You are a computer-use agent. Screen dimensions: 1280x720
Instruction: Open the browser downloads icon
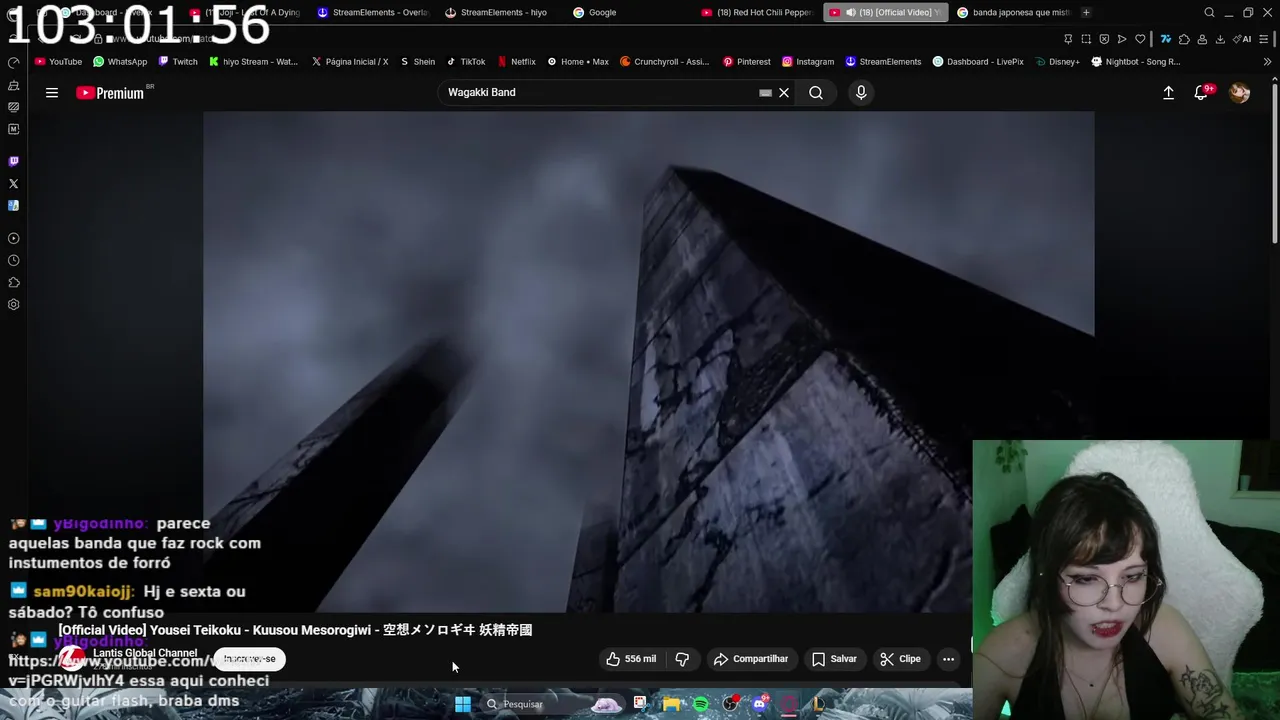pyautogui.click(x=1220, y=39)
